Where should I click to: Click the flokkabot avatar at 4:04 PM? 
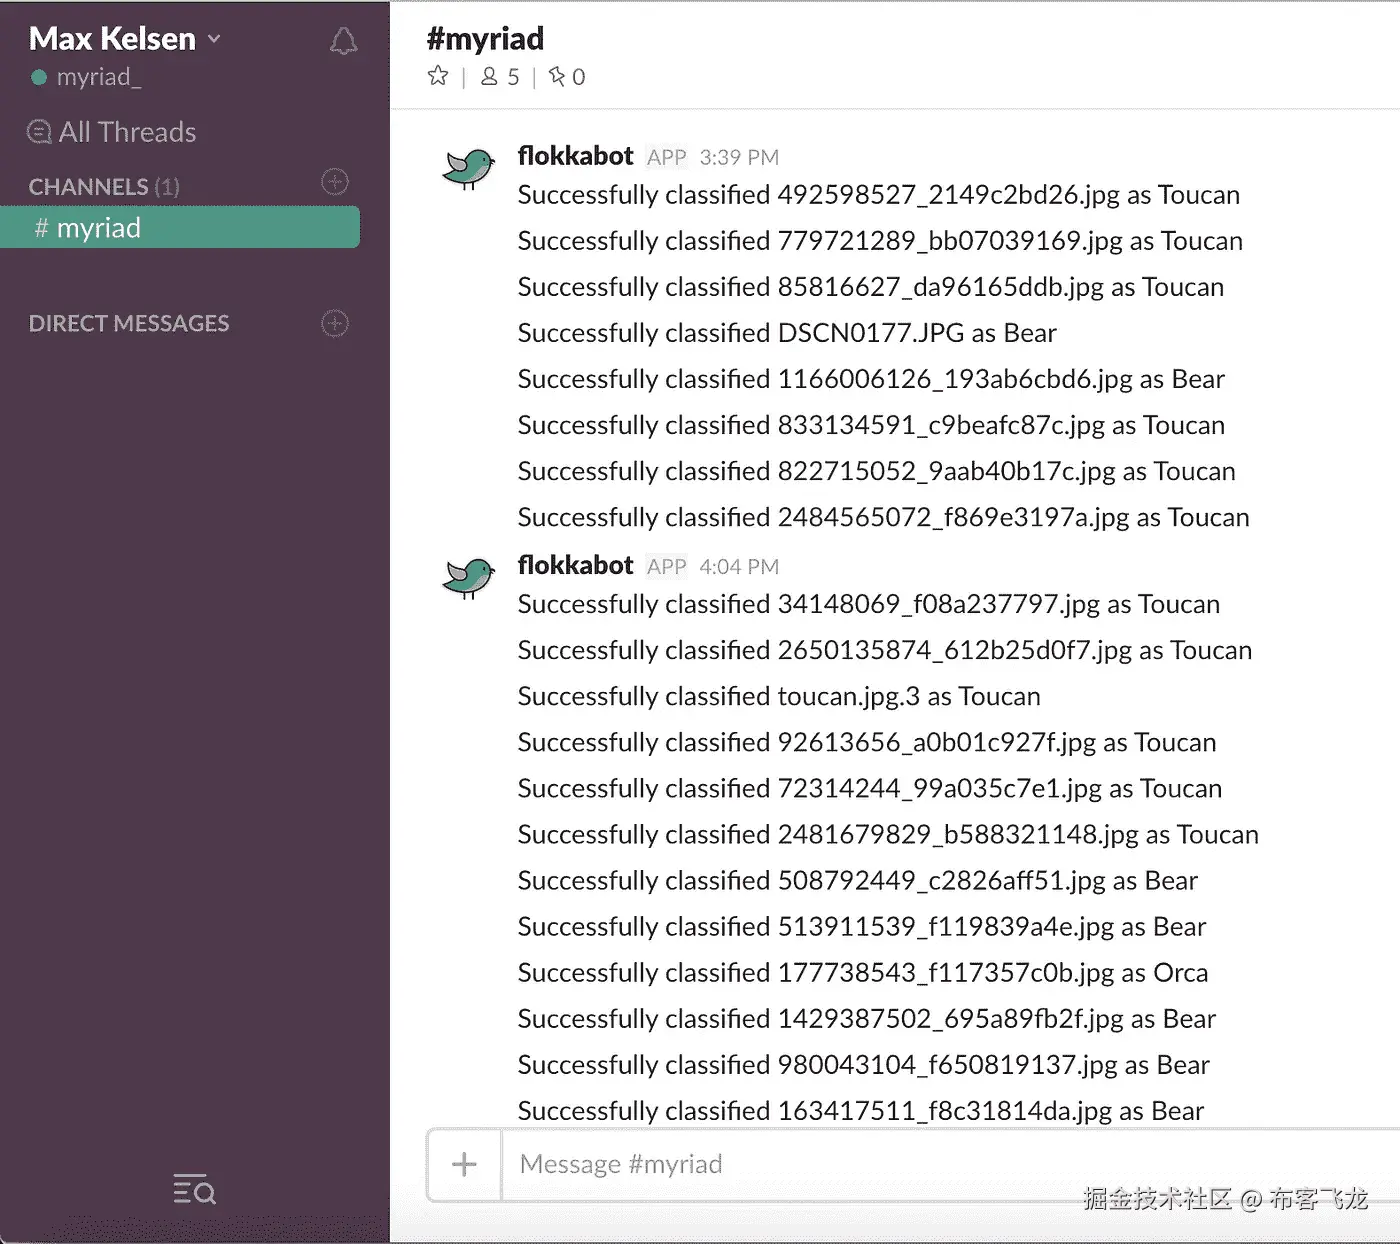click(469, 578)
